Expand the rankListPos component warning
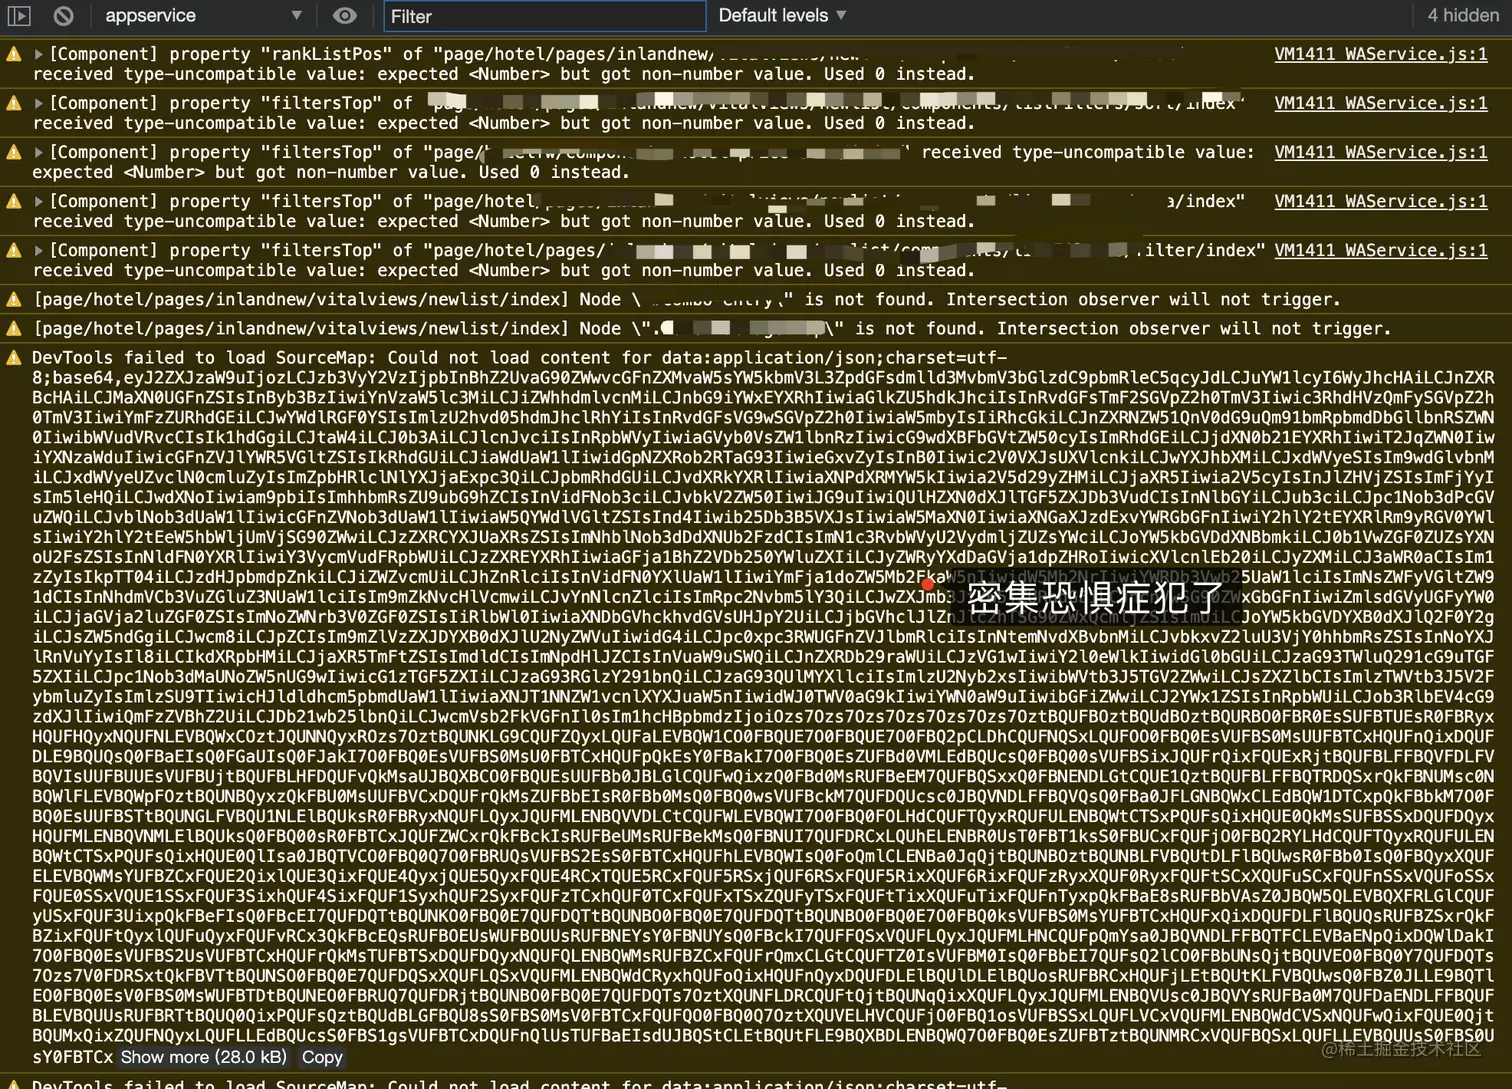Screen dimensions: 1512x1089 click(39, 54)
